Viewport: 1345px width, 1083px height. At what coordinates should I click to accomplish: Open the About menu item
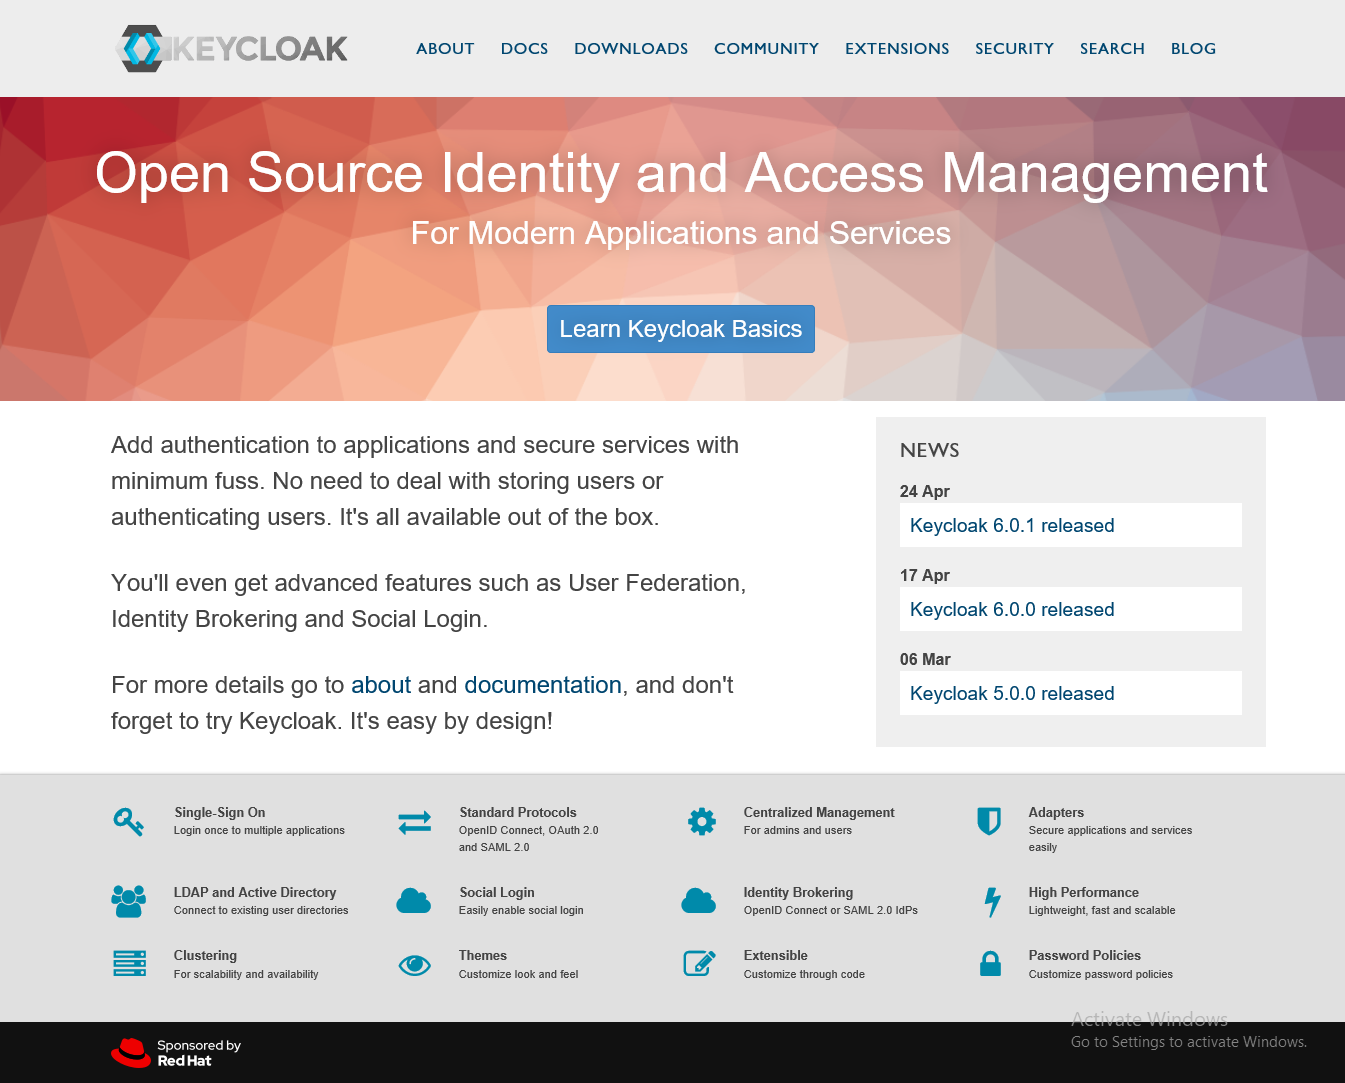point(445,48)
